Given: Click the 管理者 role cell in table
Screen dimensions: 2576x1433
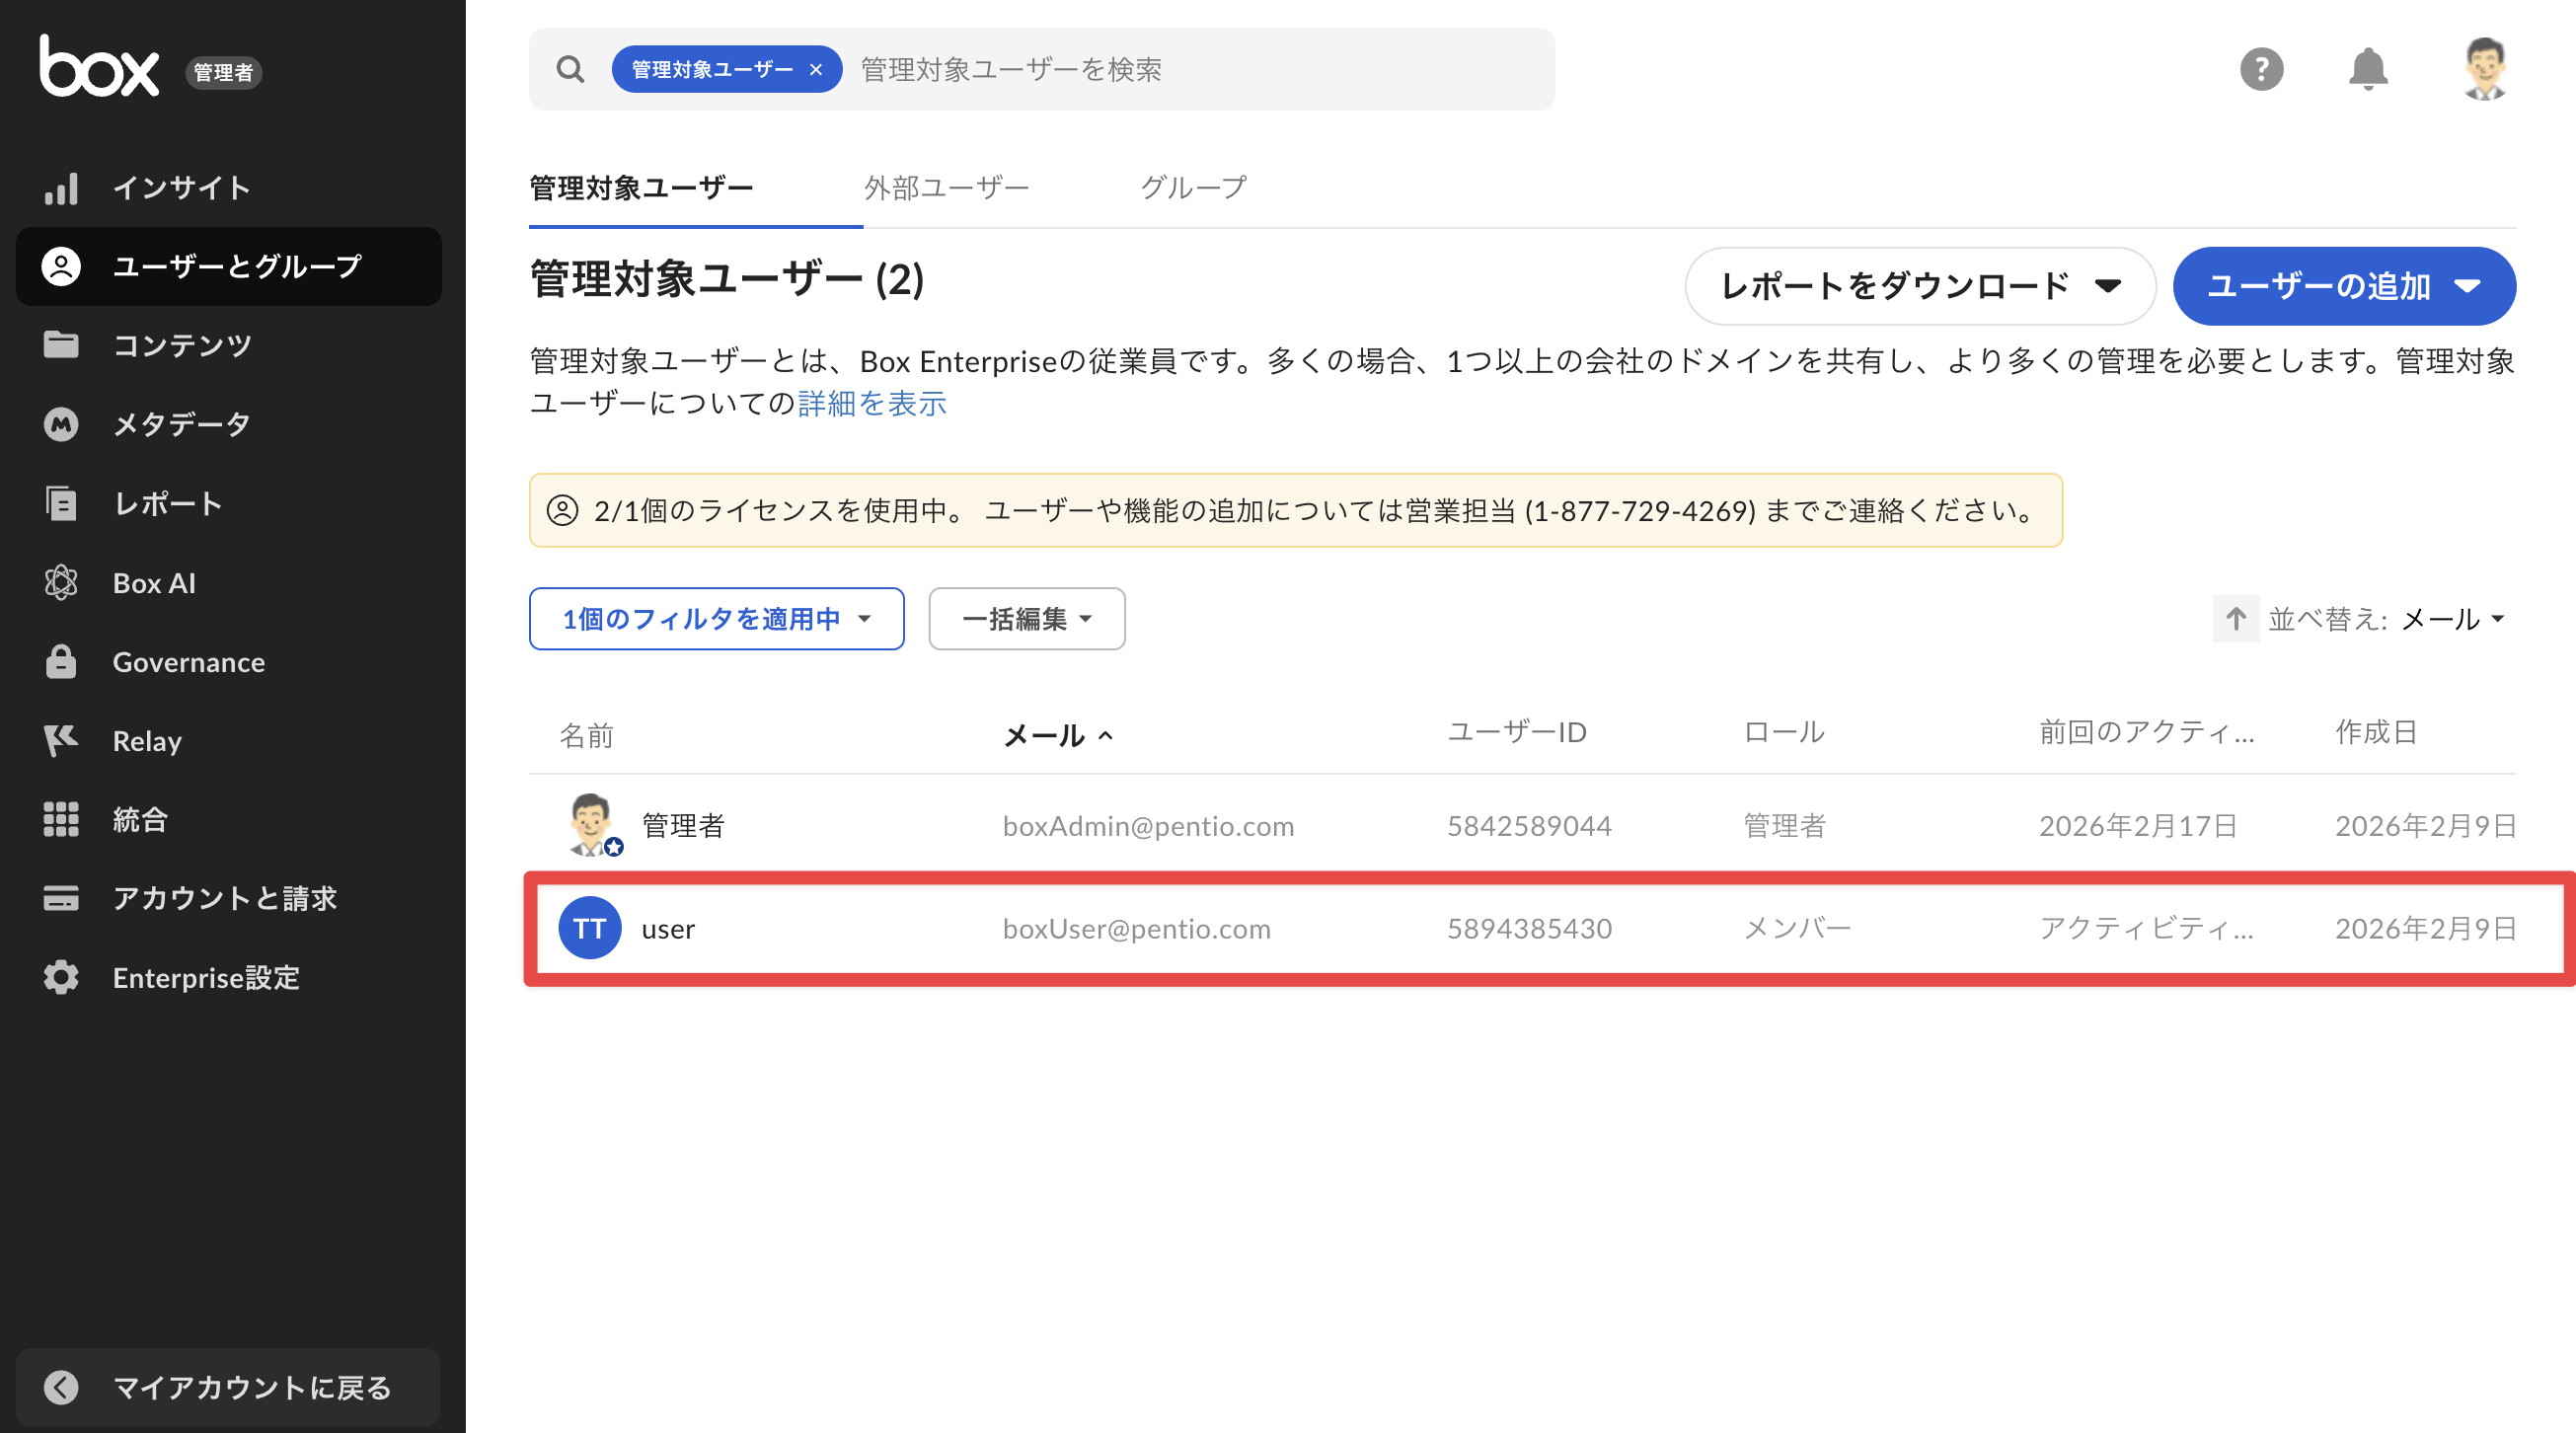Looking at the screenshot, I should pyautogui.click(x=1784, y=825).
